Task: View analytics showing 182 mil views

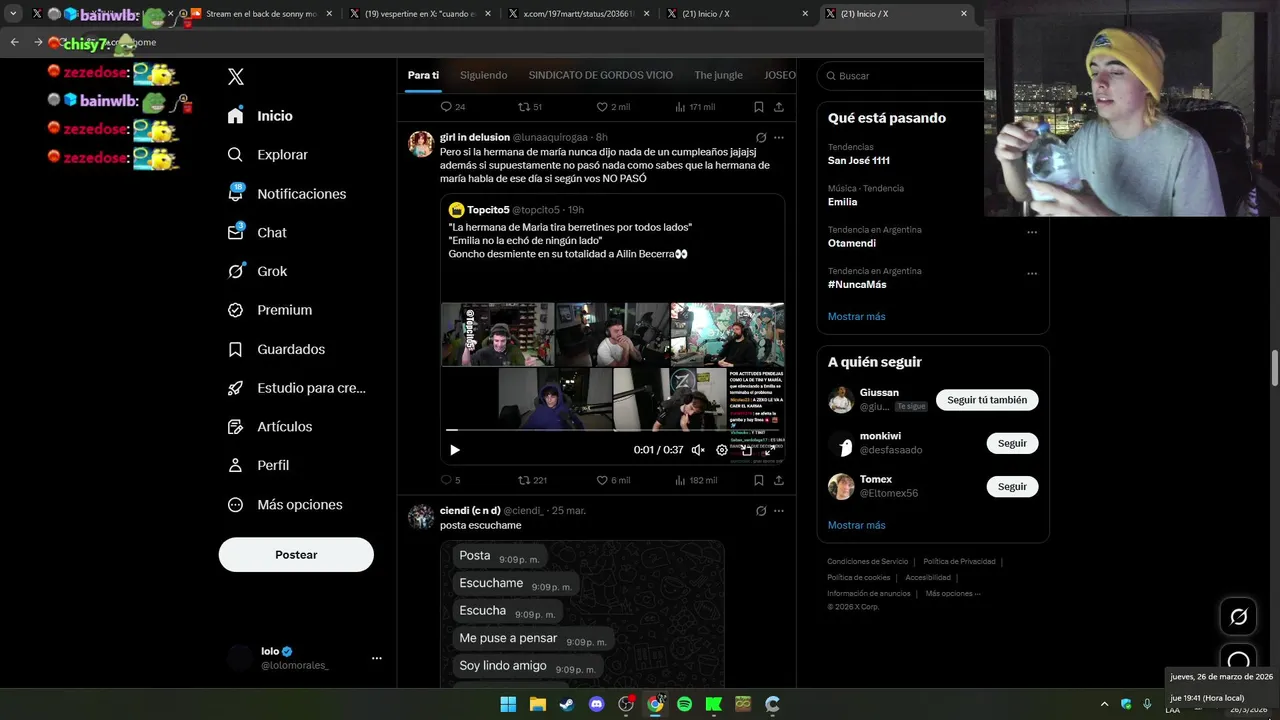Action: click(696, 481)
